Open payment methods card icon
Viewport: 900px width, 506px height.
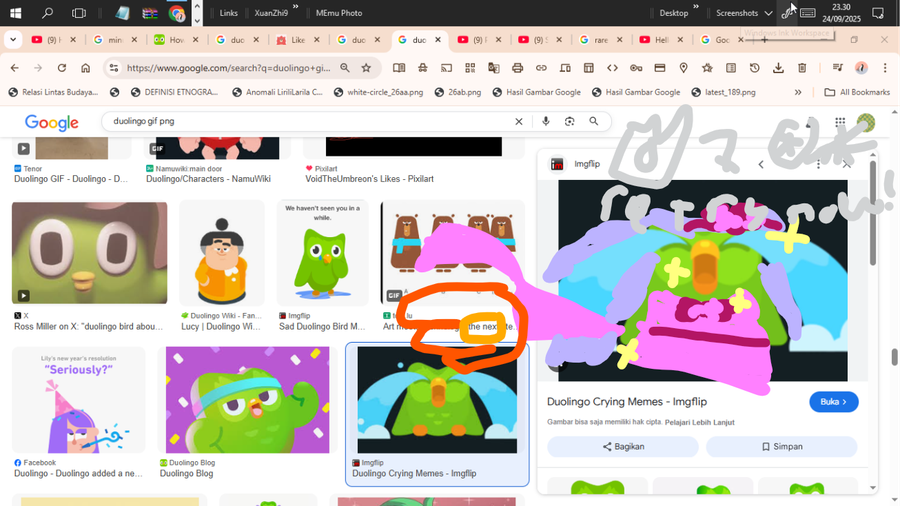(x=660, y=68)
